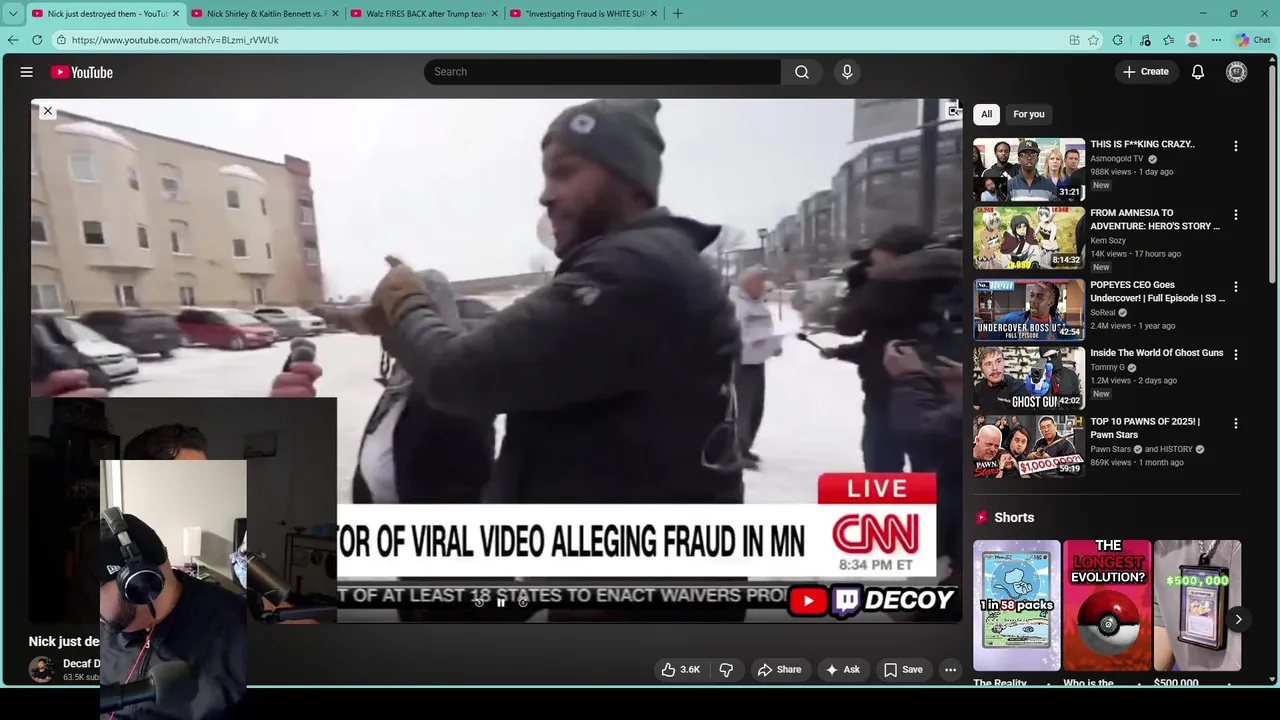Open the Copilot Chat button

(1253, 40)
